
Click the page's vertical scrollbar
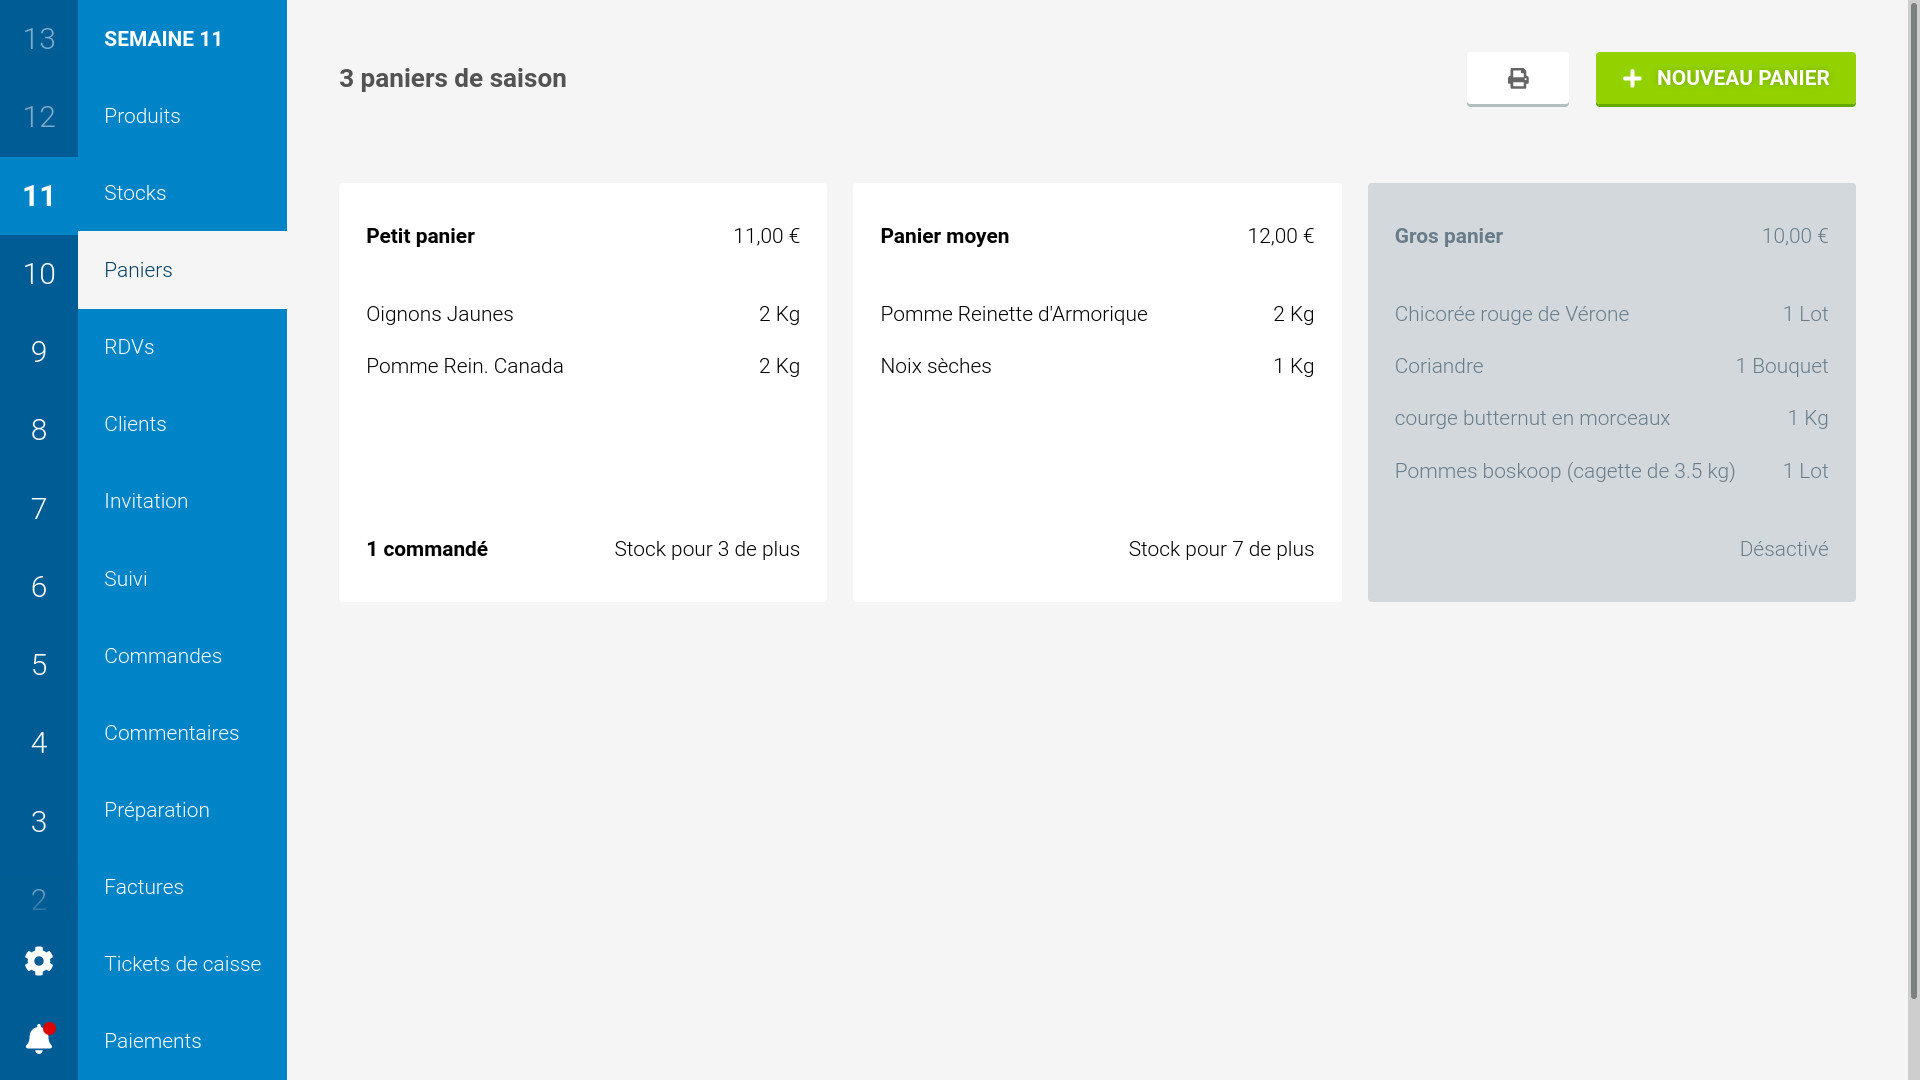click(1913, 500)
